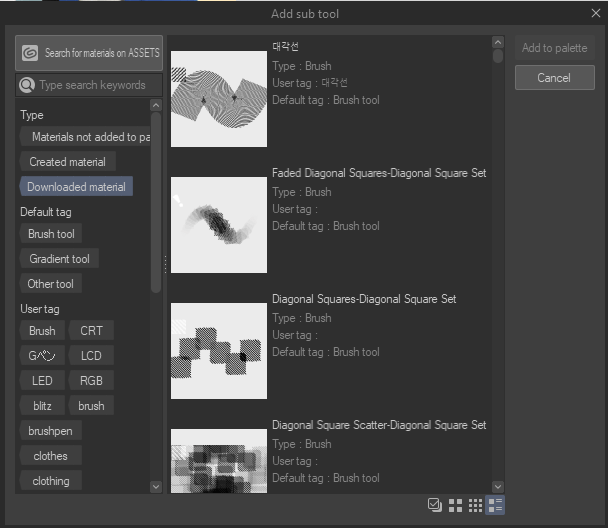Click the tag filter panel scrollbar thumb
The width and height of the screenshot is (608, 528).
tap(156, 202)
